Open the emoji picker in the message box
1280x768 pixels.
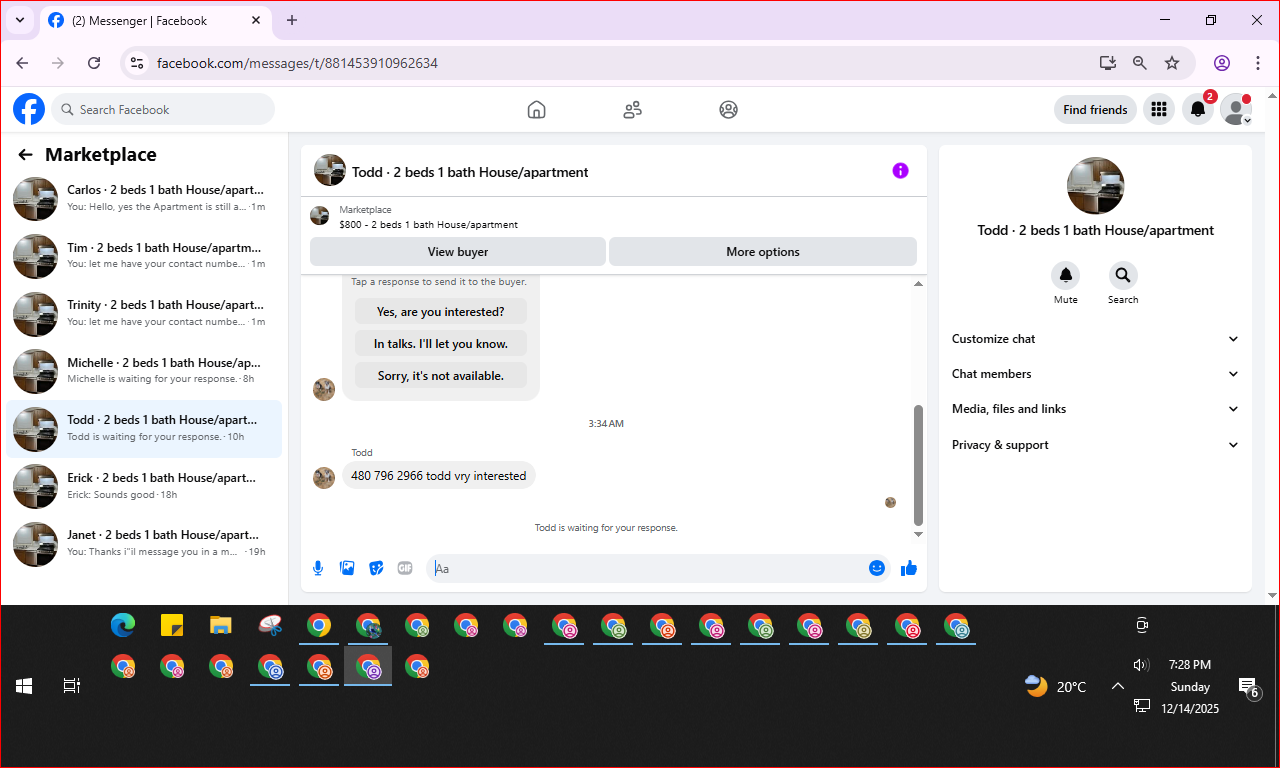[877, 568]
